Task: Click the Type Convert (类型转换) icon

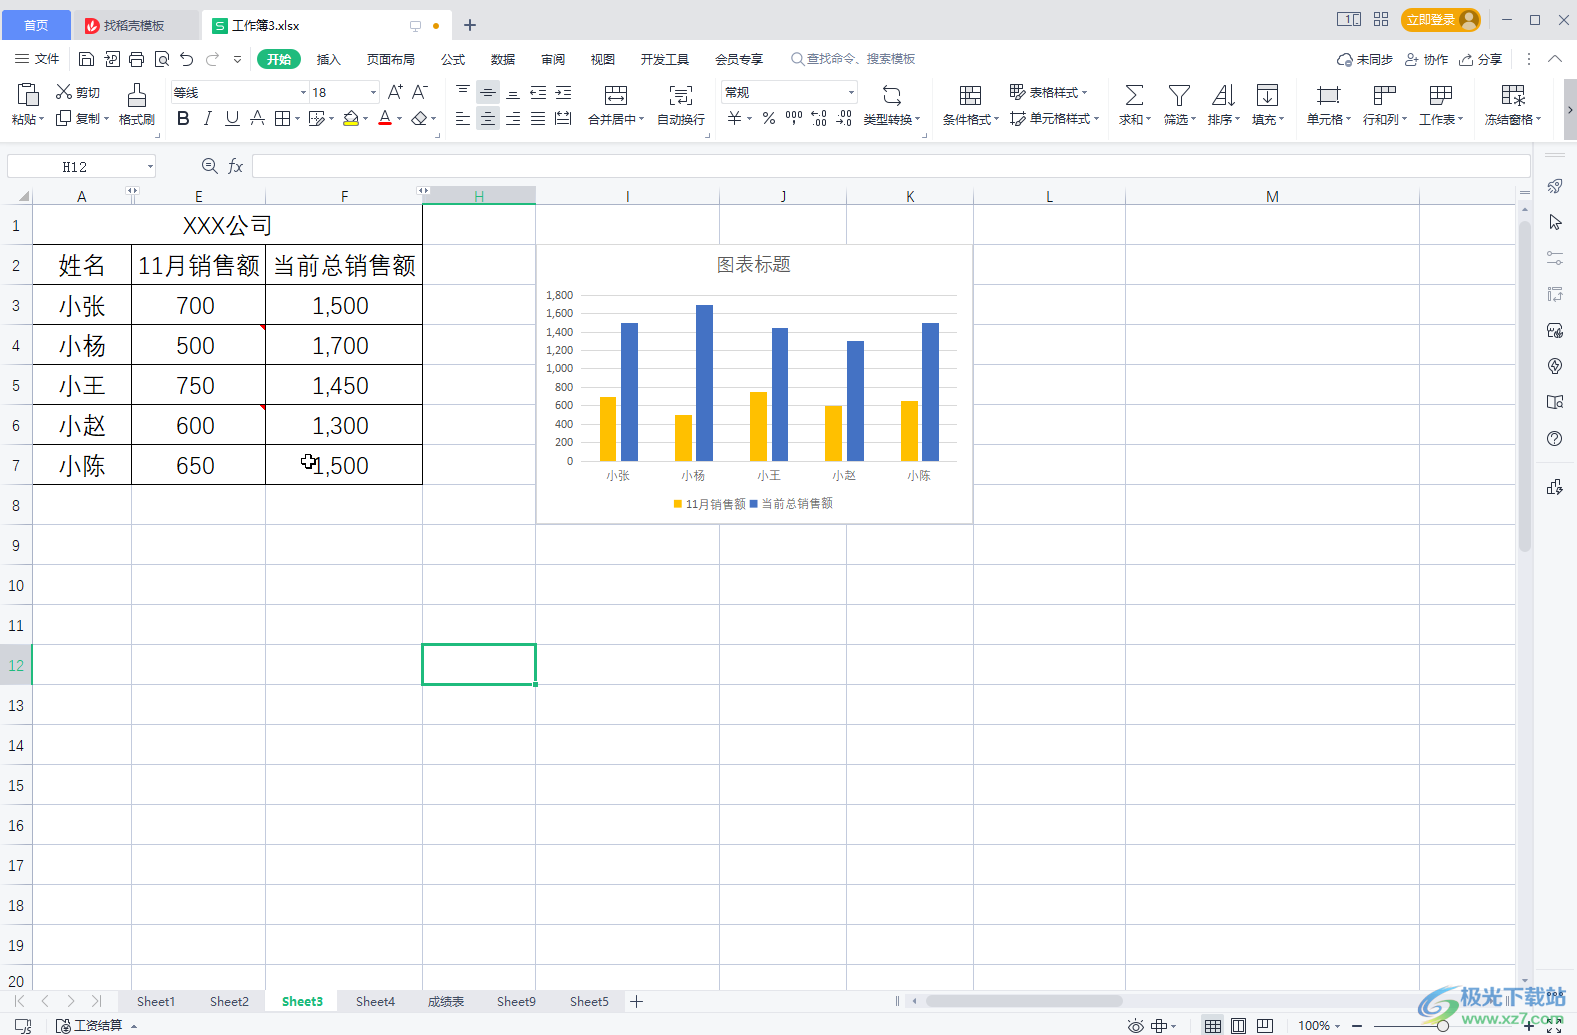Action: click(x=891, y=95)
